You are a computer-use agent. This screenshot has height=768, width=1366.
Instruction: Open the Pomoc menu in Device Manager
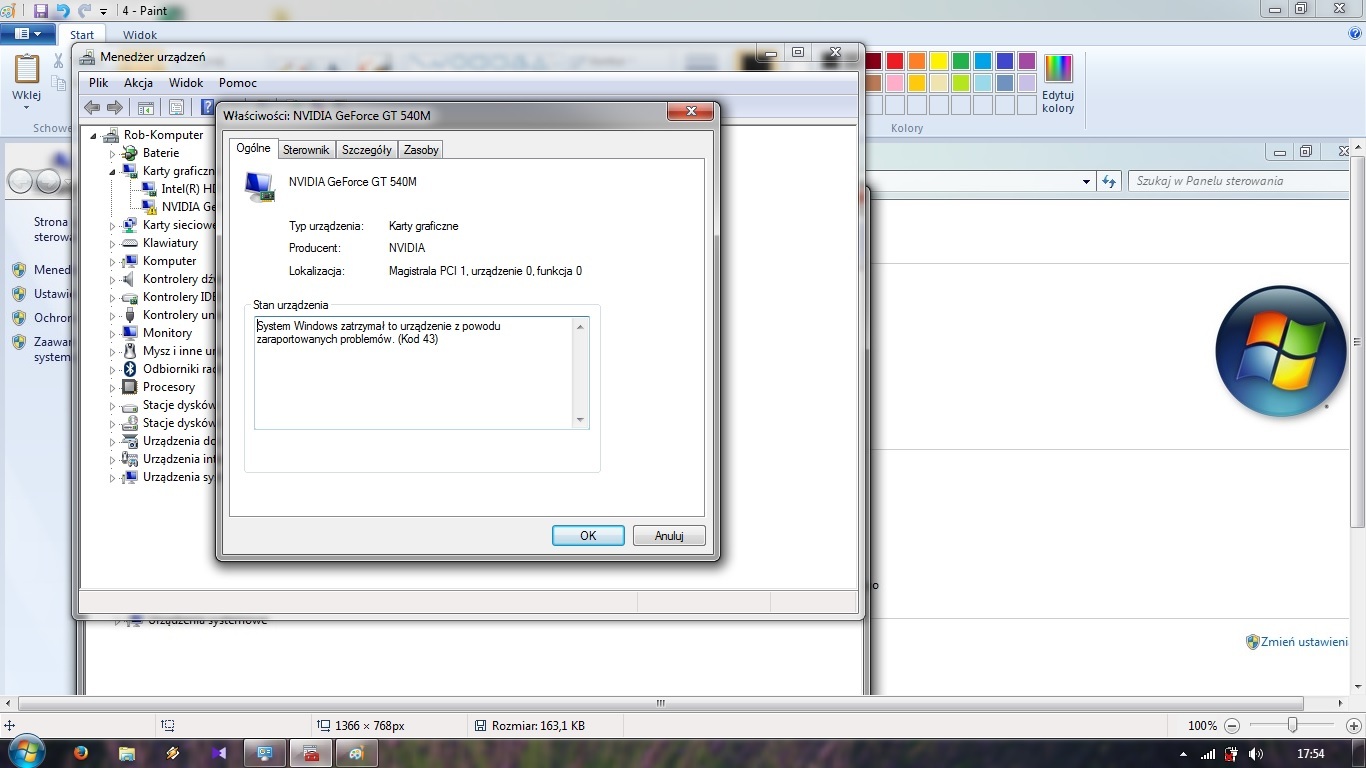[x=238, y=83]
